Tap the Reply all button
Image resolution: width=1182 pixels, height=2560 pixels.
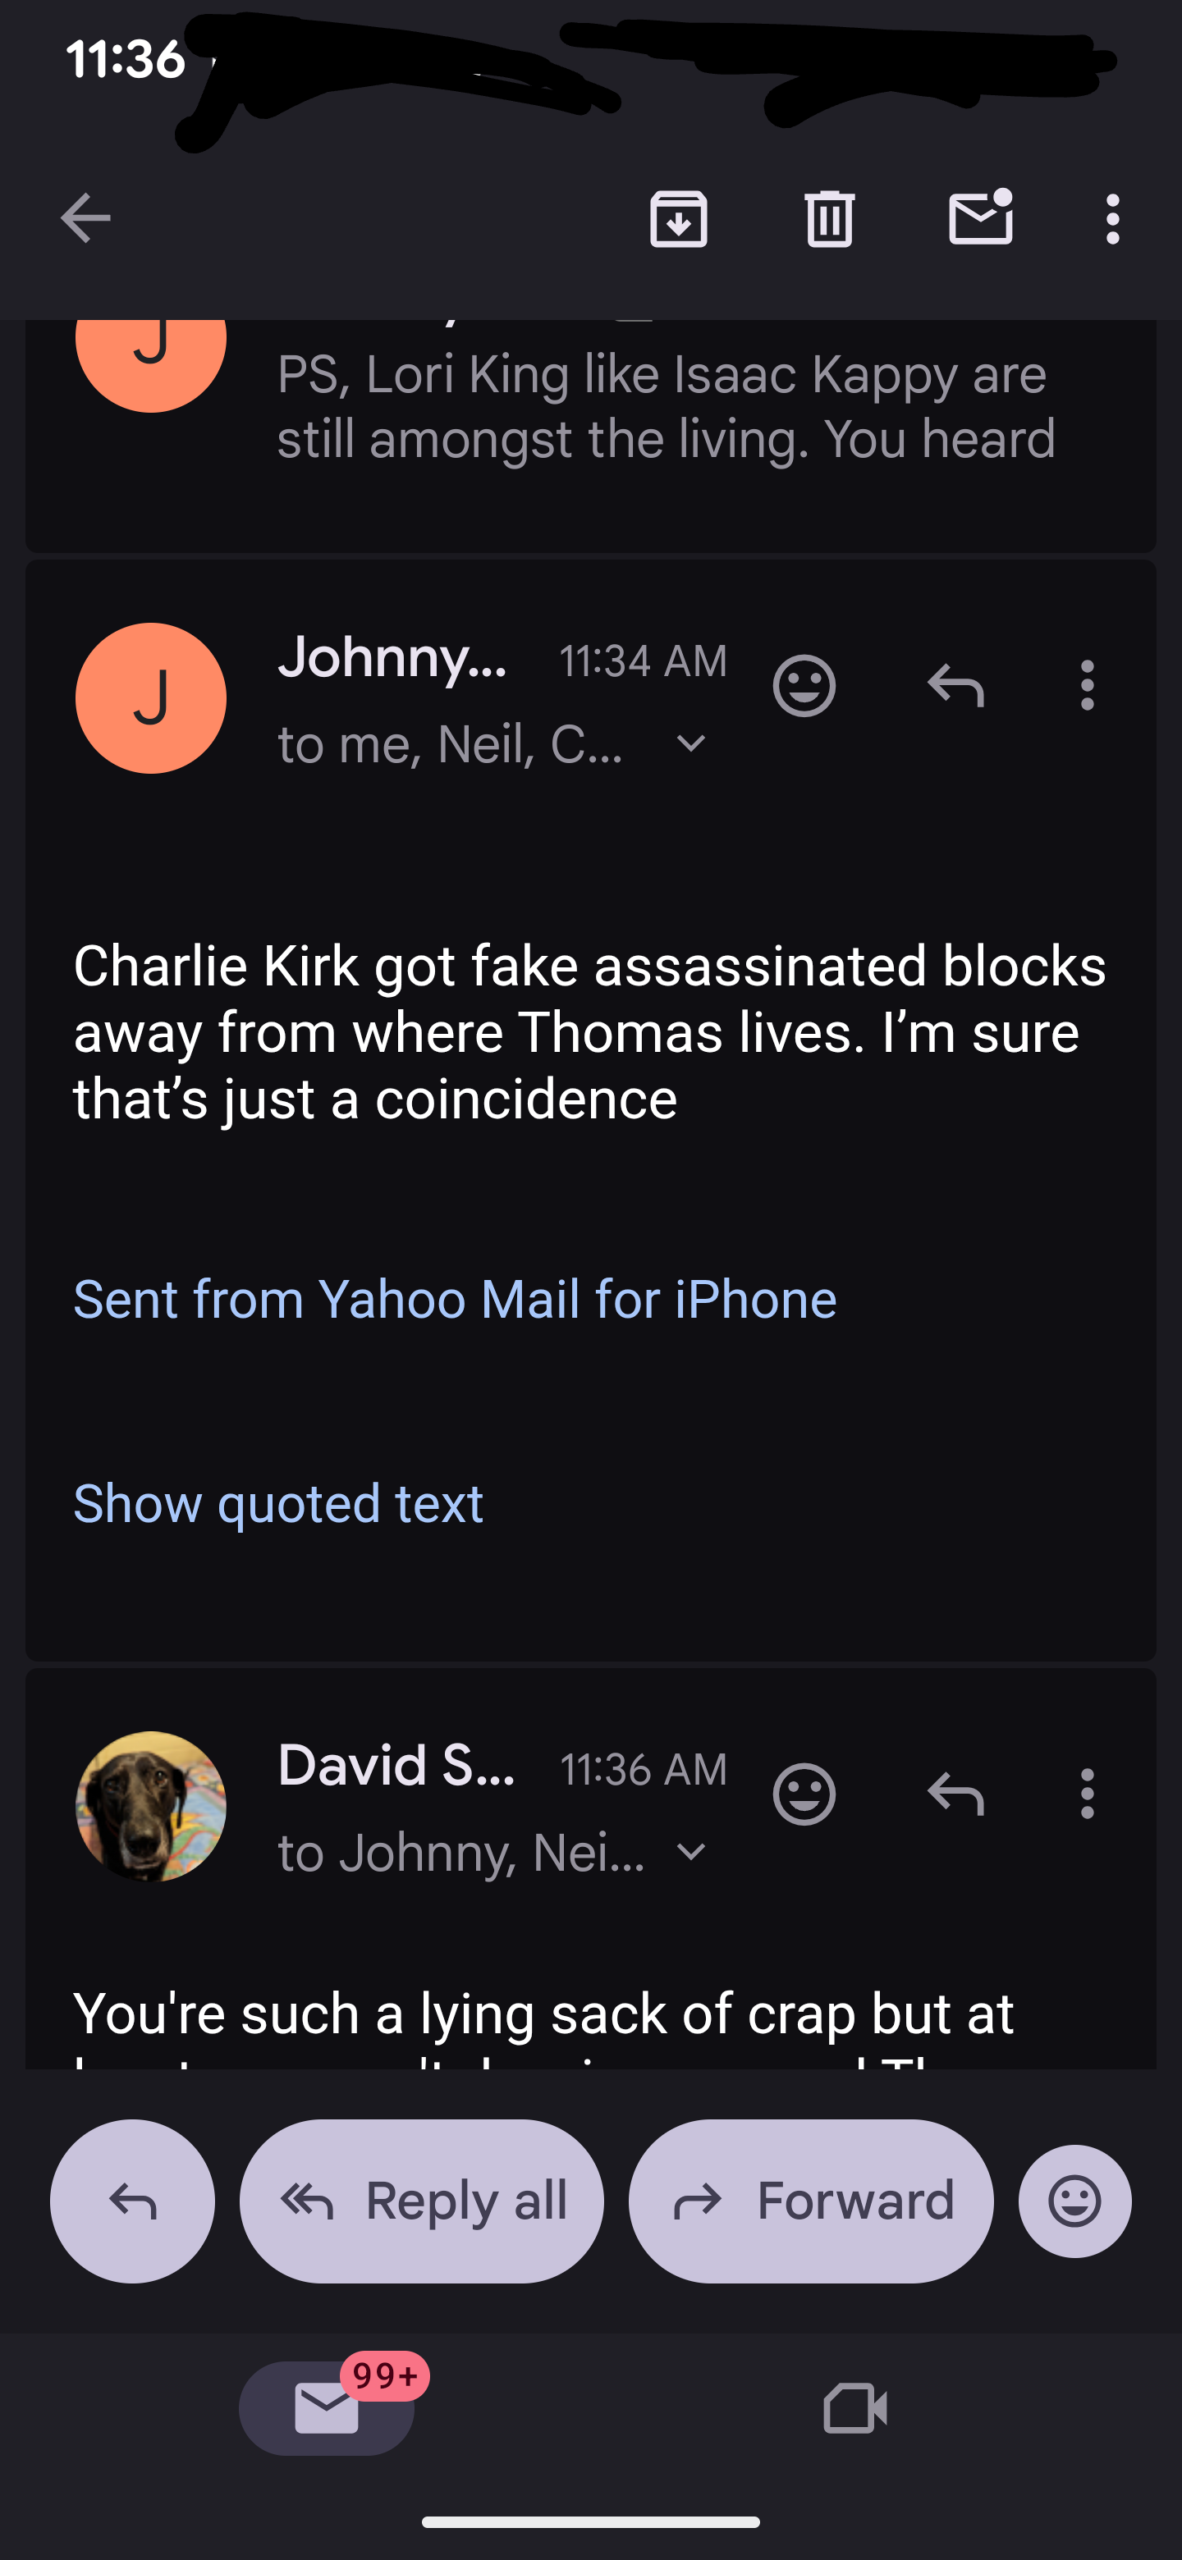click(422, 2201)
